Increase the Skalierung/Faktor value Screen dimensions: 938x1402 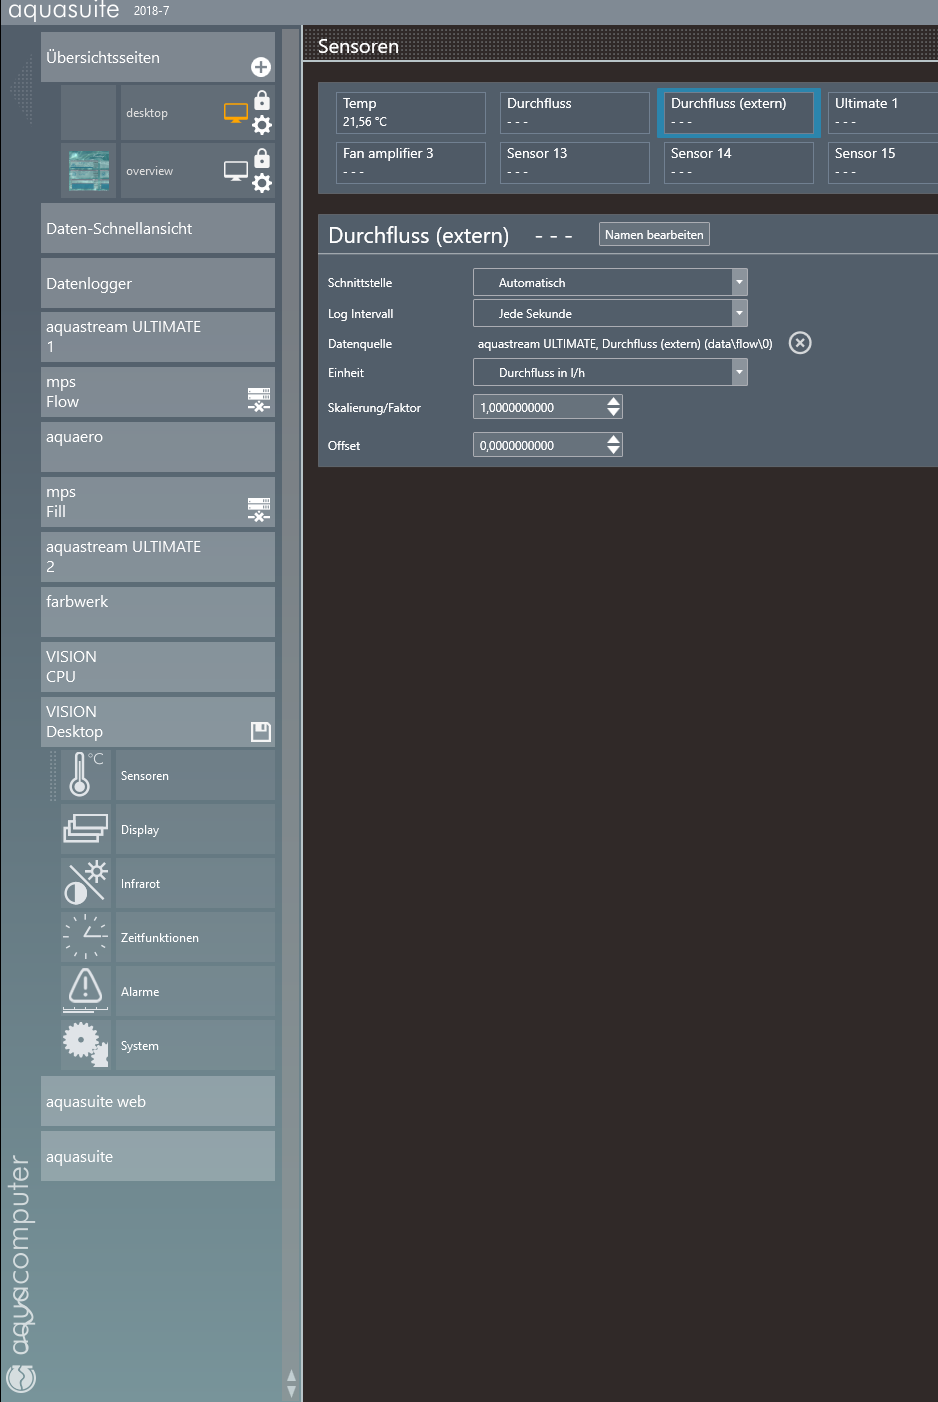[613, 401]
